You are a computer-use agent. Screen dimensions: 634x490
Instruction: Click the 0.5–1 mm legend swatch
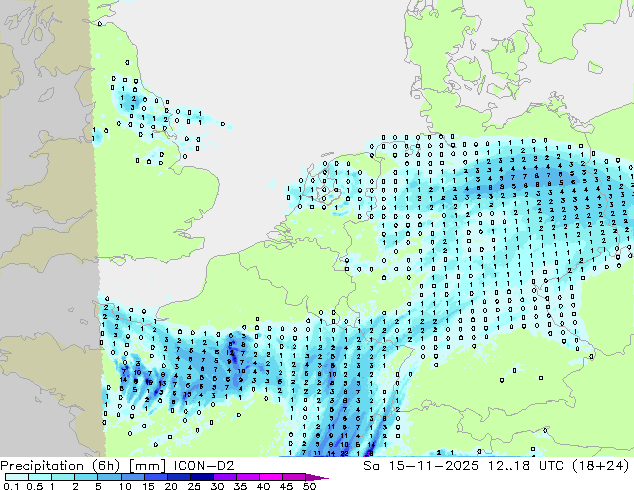pyautogui.click(x=40, y=477)
